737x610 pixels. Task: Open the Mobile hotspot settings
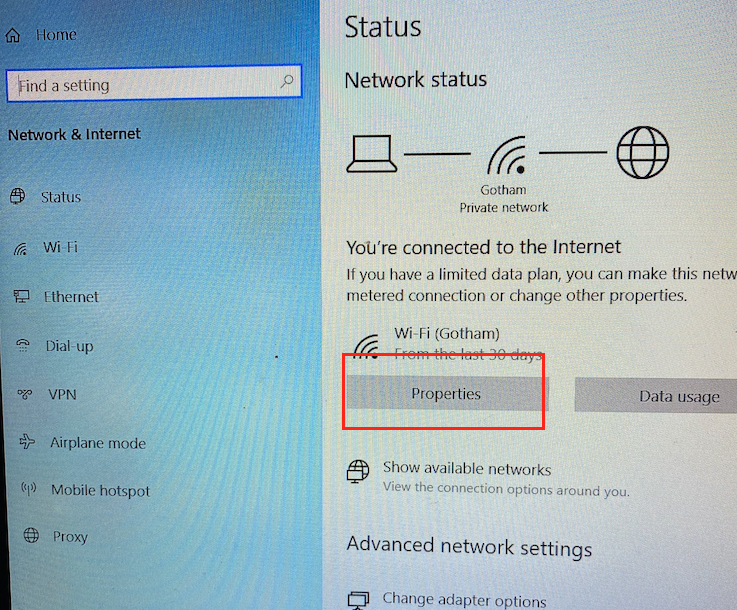[100, 490]
